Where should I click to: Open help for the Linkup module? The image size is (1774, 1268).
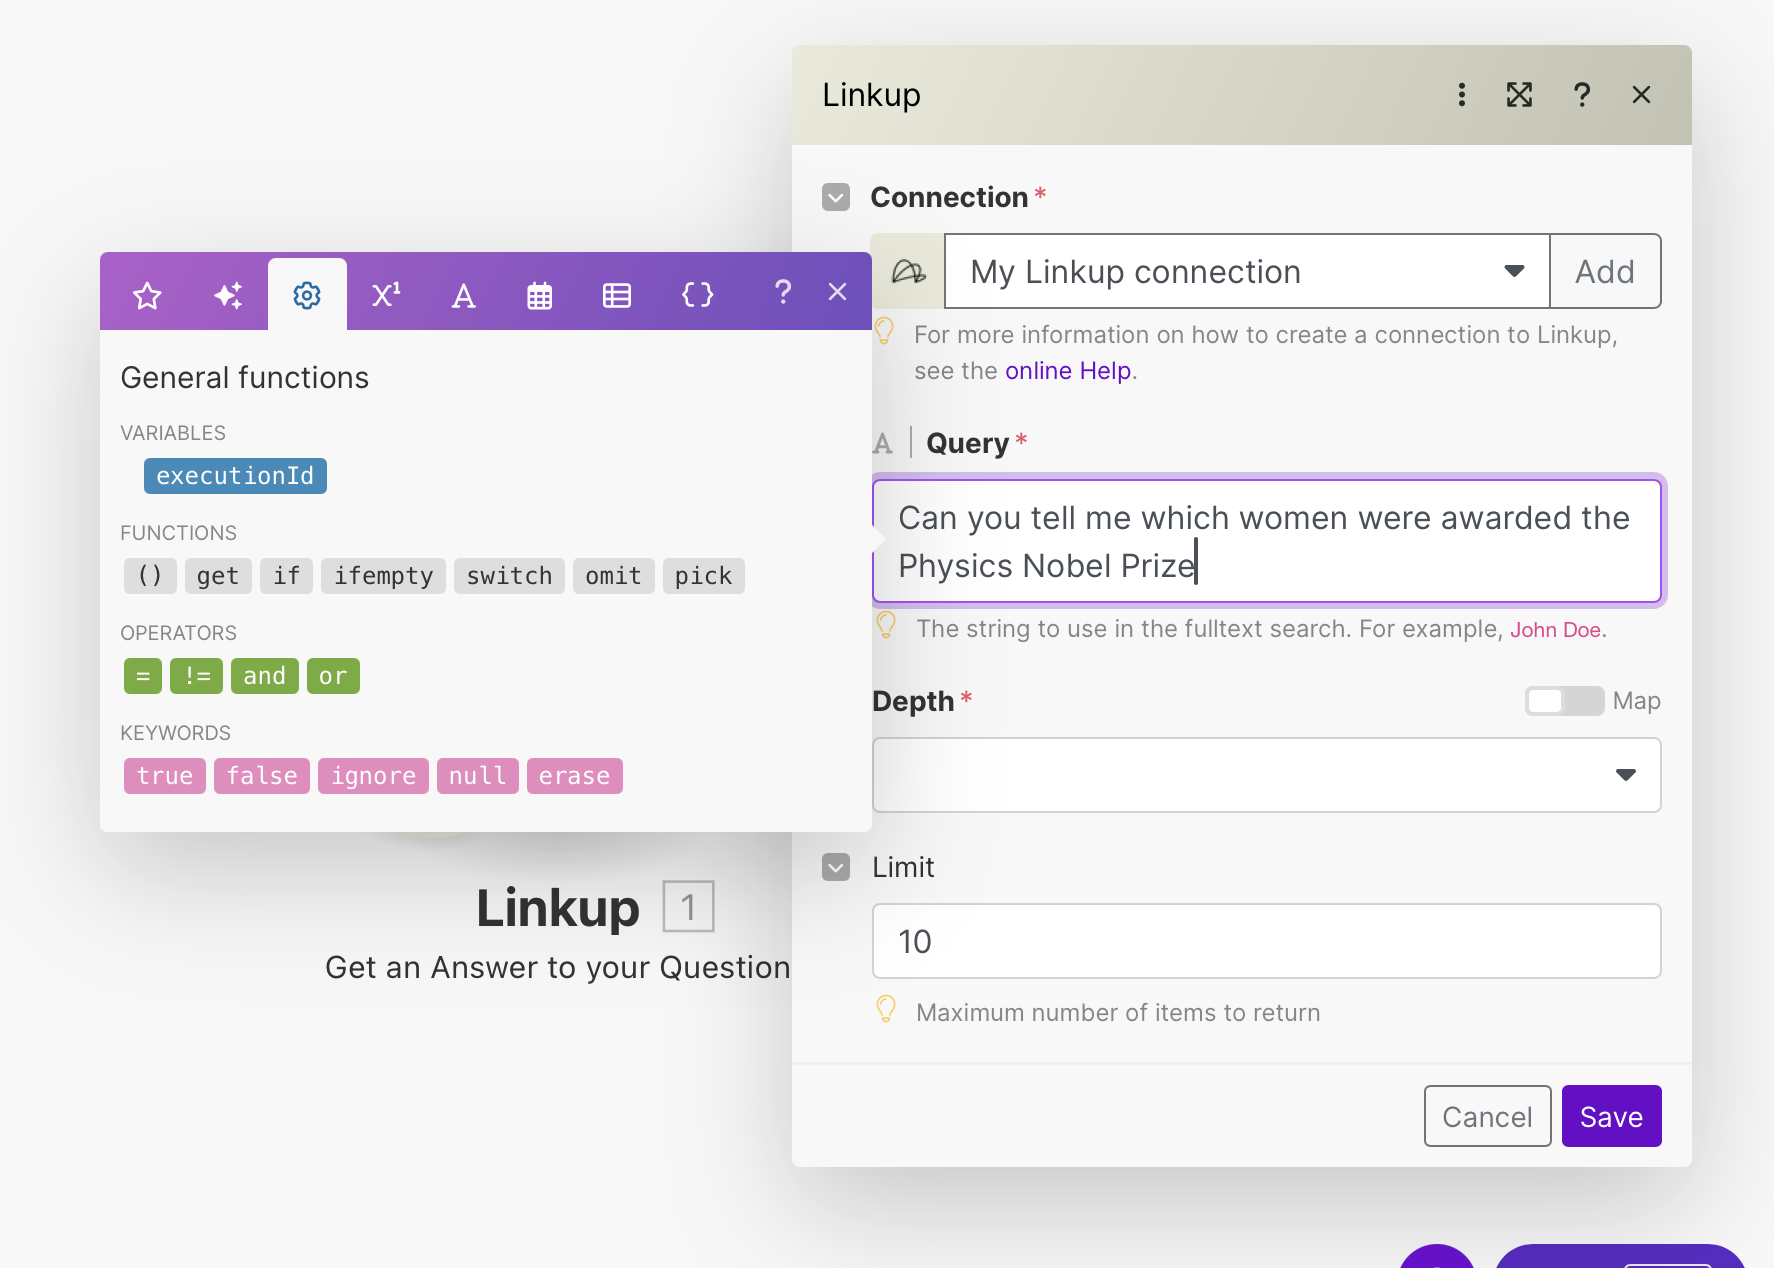tap(1582, 95)
